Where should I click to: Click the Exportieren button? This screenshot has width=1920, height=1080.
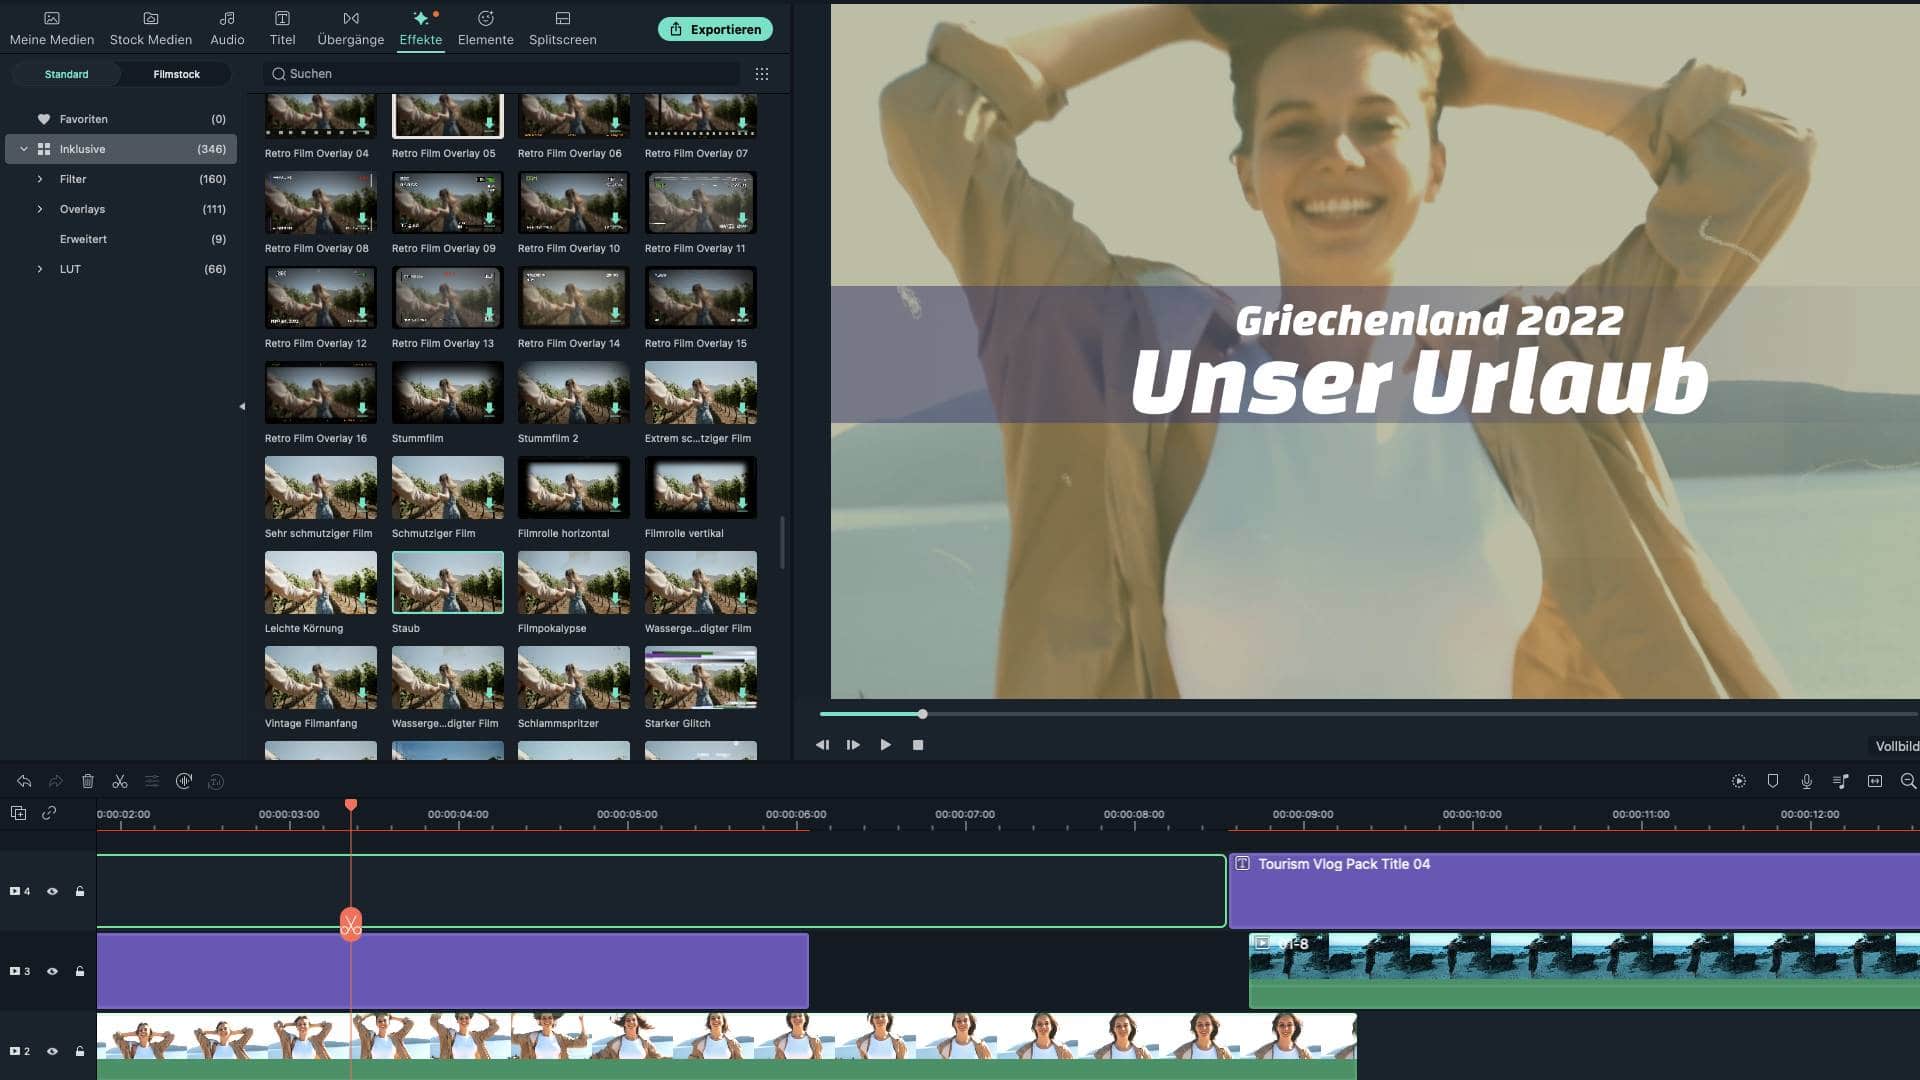[715, 29]
